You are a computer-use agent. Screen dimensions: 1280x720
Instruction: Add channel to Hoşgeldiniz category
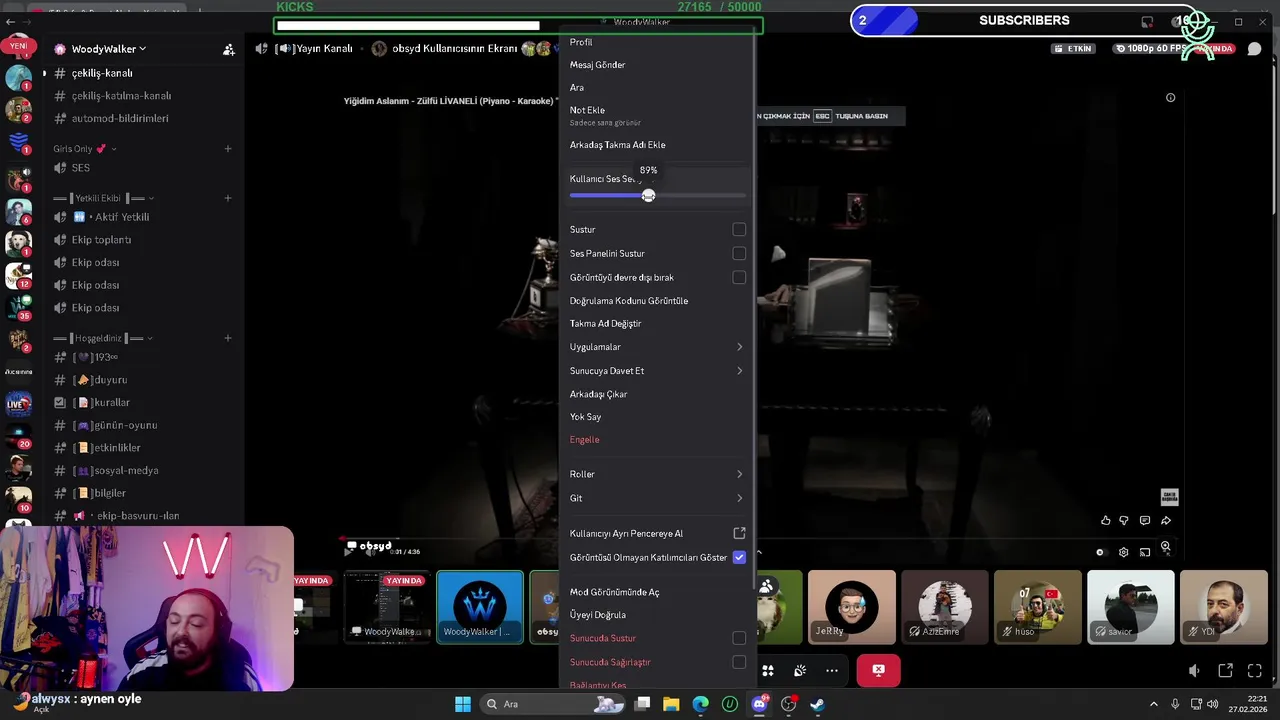[228, 338]
